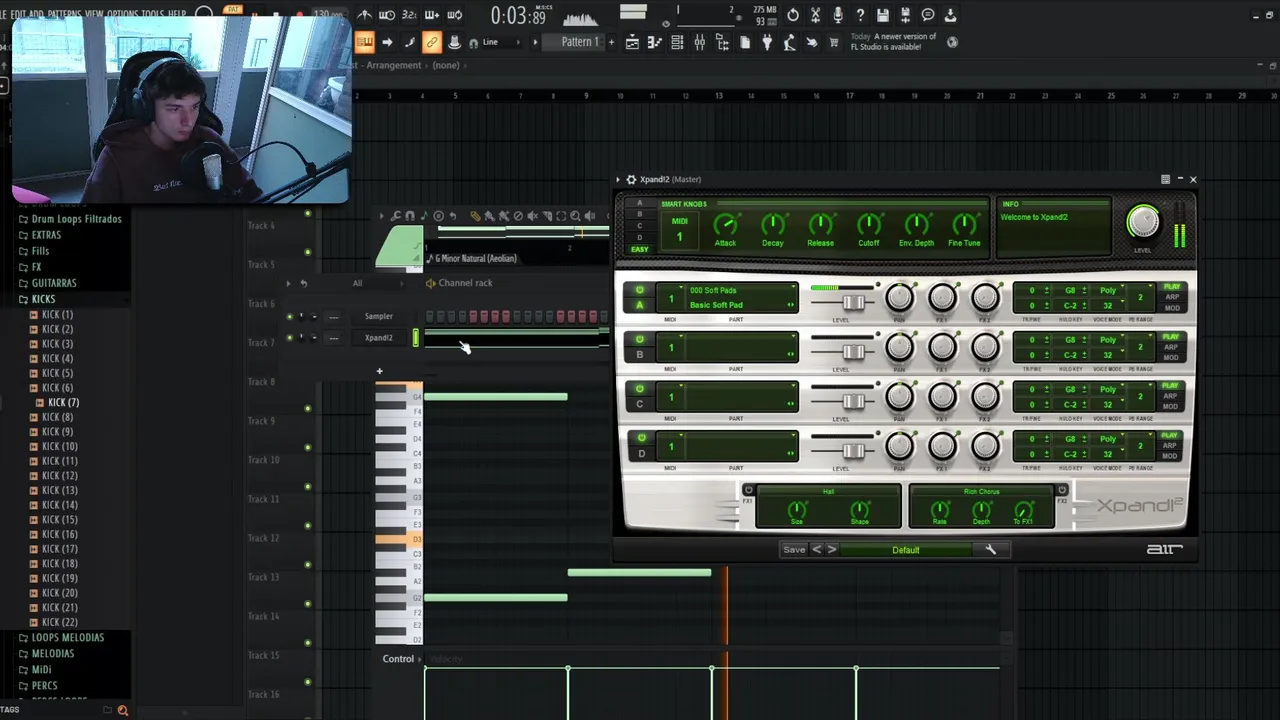Toggle power button for Xpand!2 part B

[640, 339]
